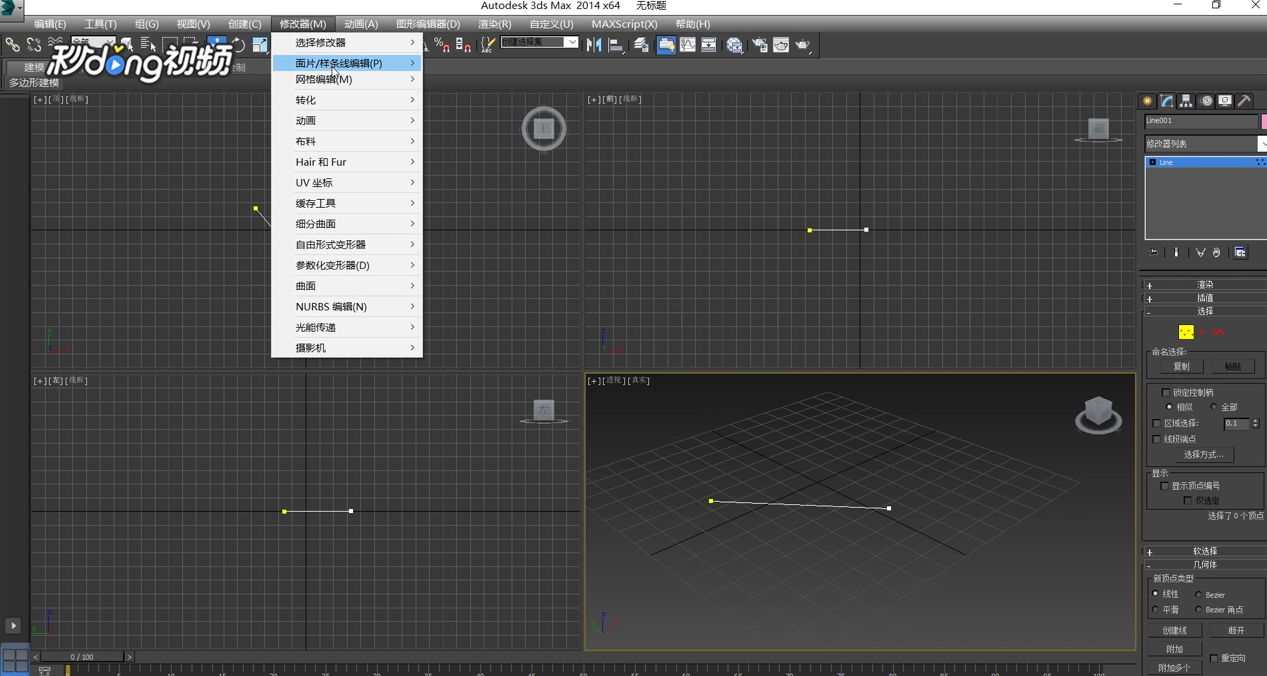Select plain Bezier vertex type radio
This screenshot has width=1267, height=676.
1199,595
